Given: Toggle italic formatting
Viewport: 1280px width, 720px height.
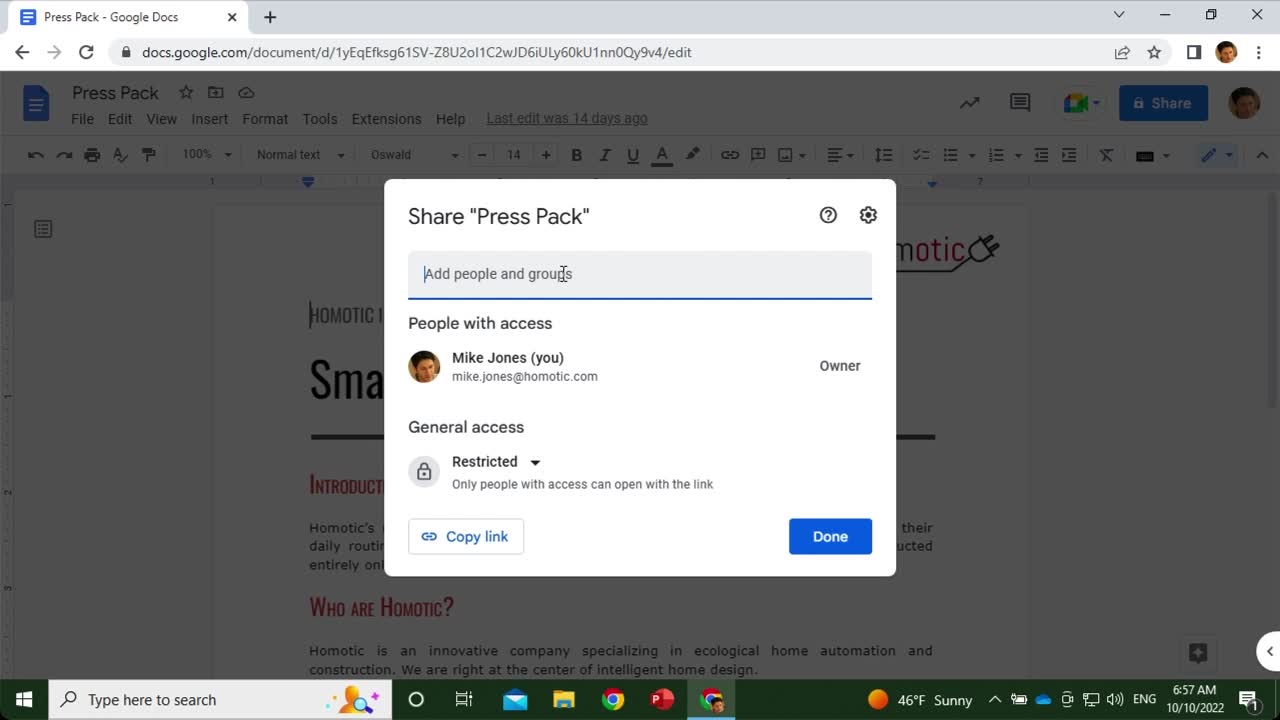Looking at the screenshot, I should (604, 155).
